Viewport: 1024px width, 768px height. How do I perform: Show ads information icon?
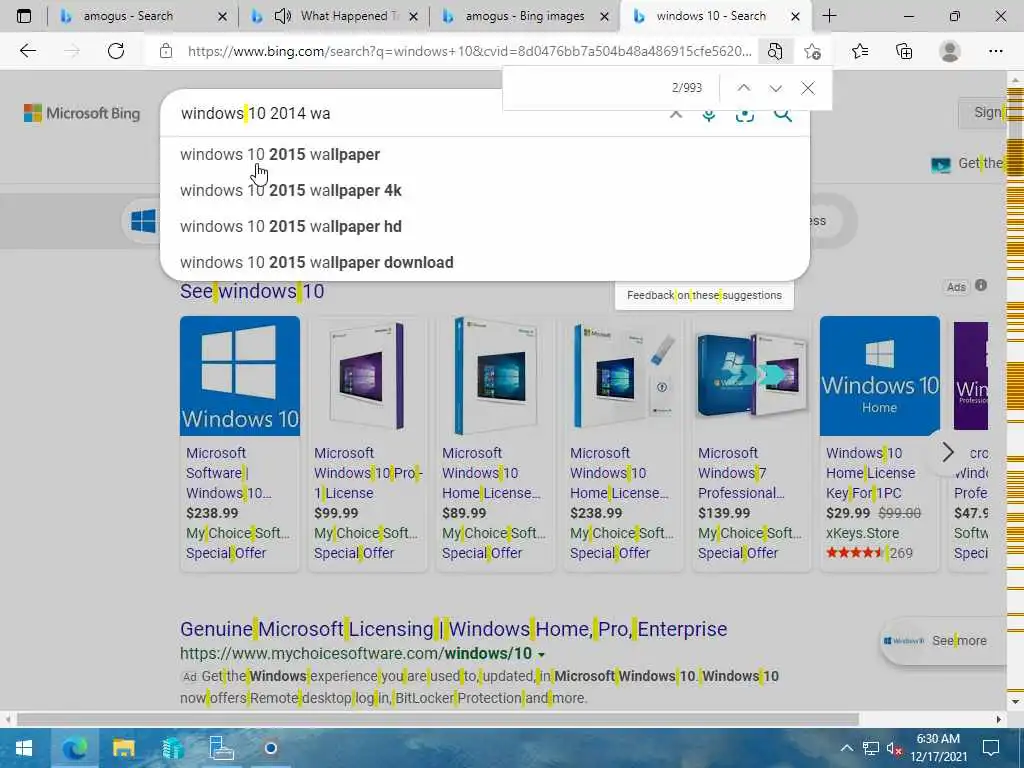click(x=981, y=285)
